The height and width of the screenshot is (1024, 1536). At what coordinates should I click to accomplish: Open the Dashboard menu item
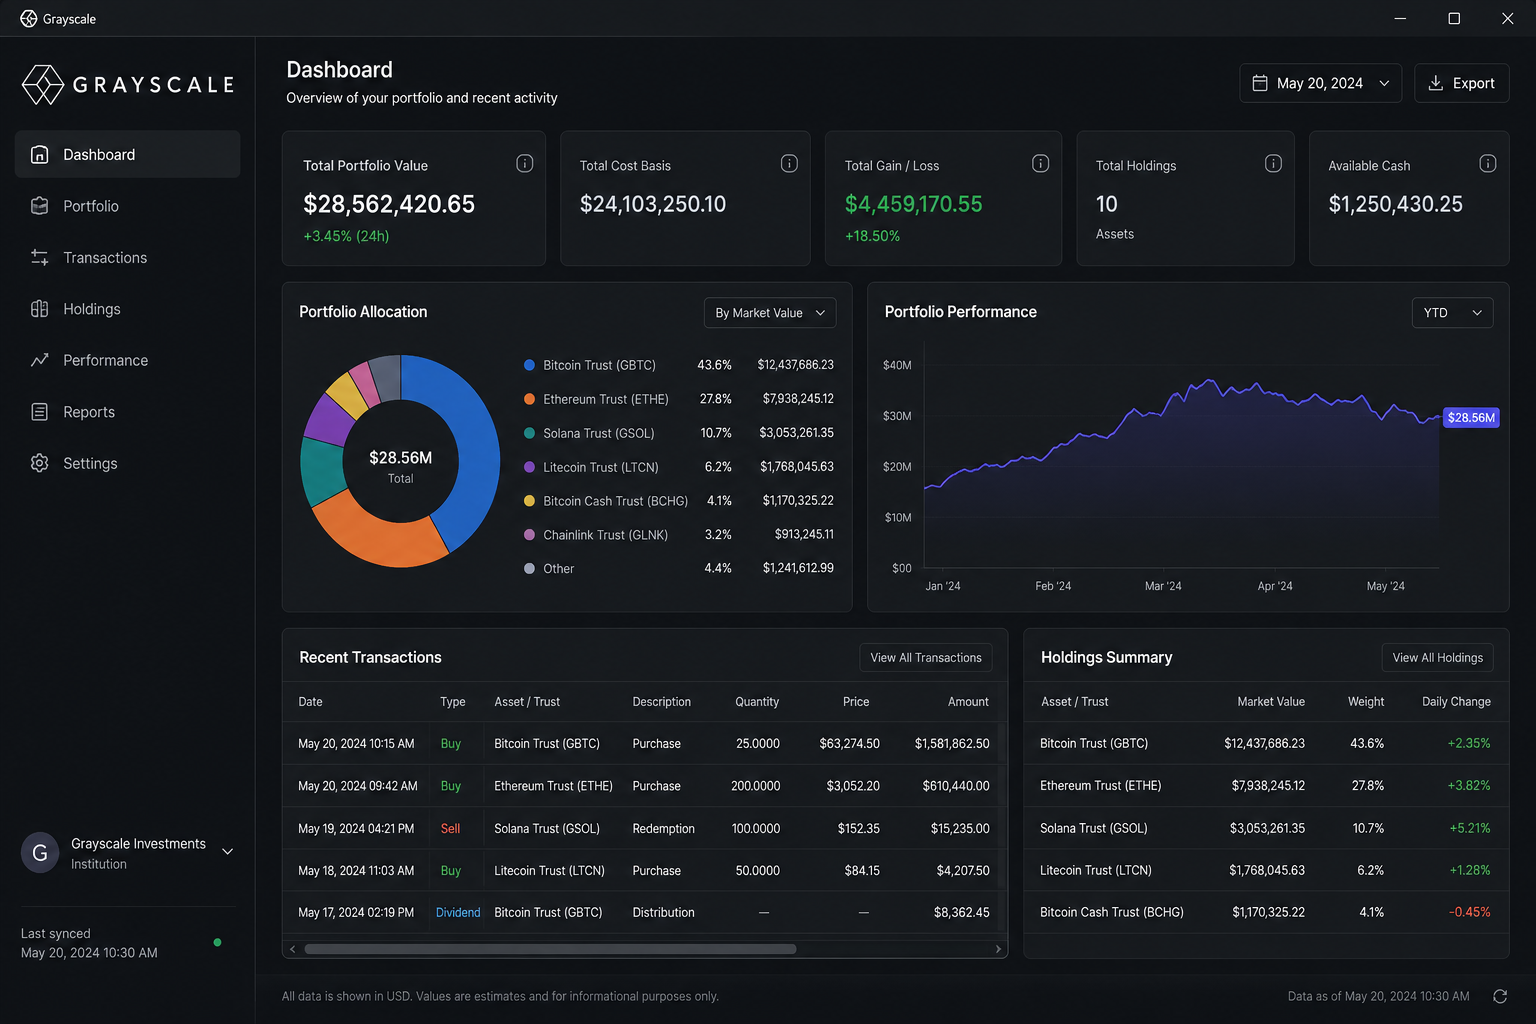tap(127, 154)
